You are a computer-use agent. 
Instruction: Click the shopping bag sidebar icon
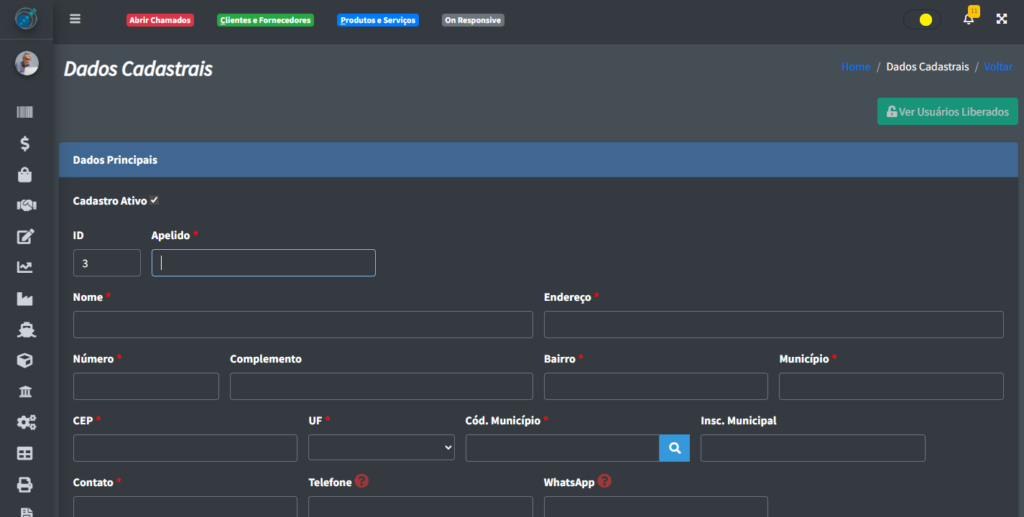pos(25,175)
